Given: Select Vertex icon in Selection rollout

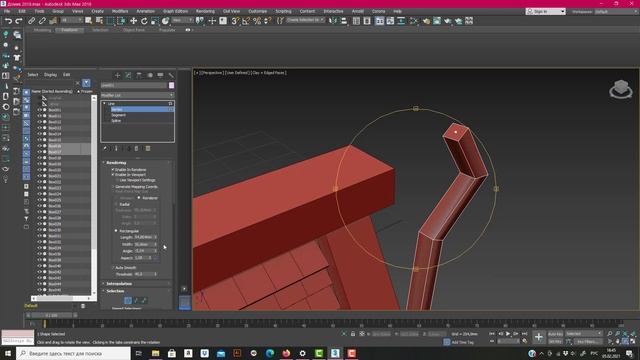Looking at the screenshot, I should 128,301.
